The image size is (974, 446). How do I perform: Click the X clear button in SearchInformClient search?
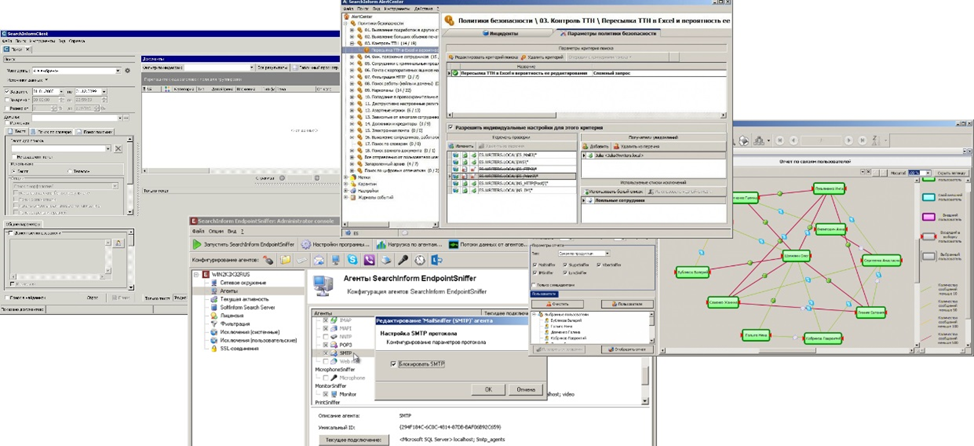pyautogui.click(x=118, y=148)
